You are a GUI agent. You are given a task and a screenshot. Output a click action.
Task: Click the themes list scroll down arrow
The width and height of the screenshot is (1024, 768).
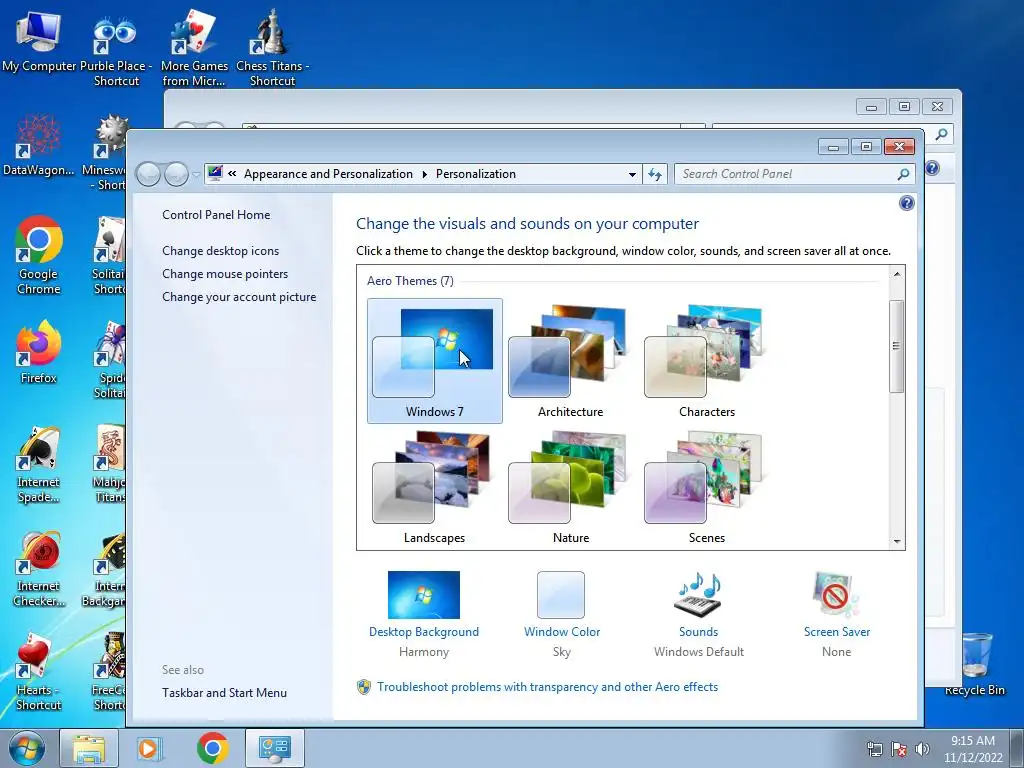point(897,541)
